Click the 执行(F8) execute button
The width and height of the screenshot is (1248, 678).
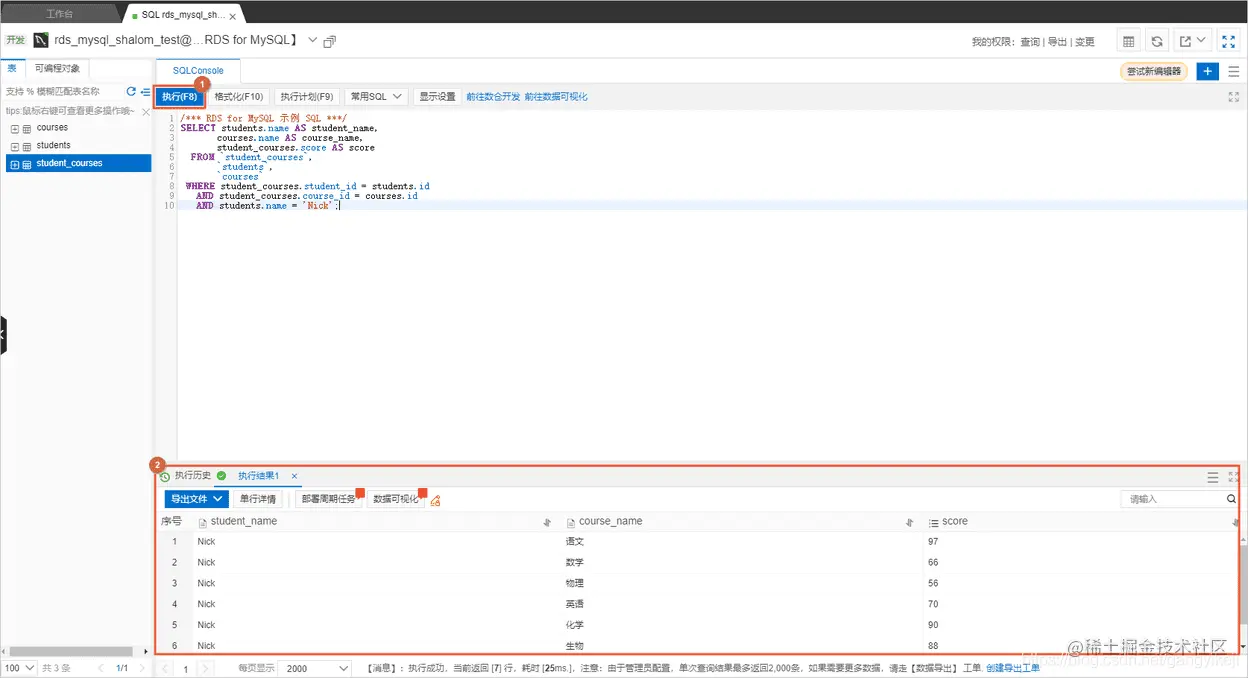[180, 97]
